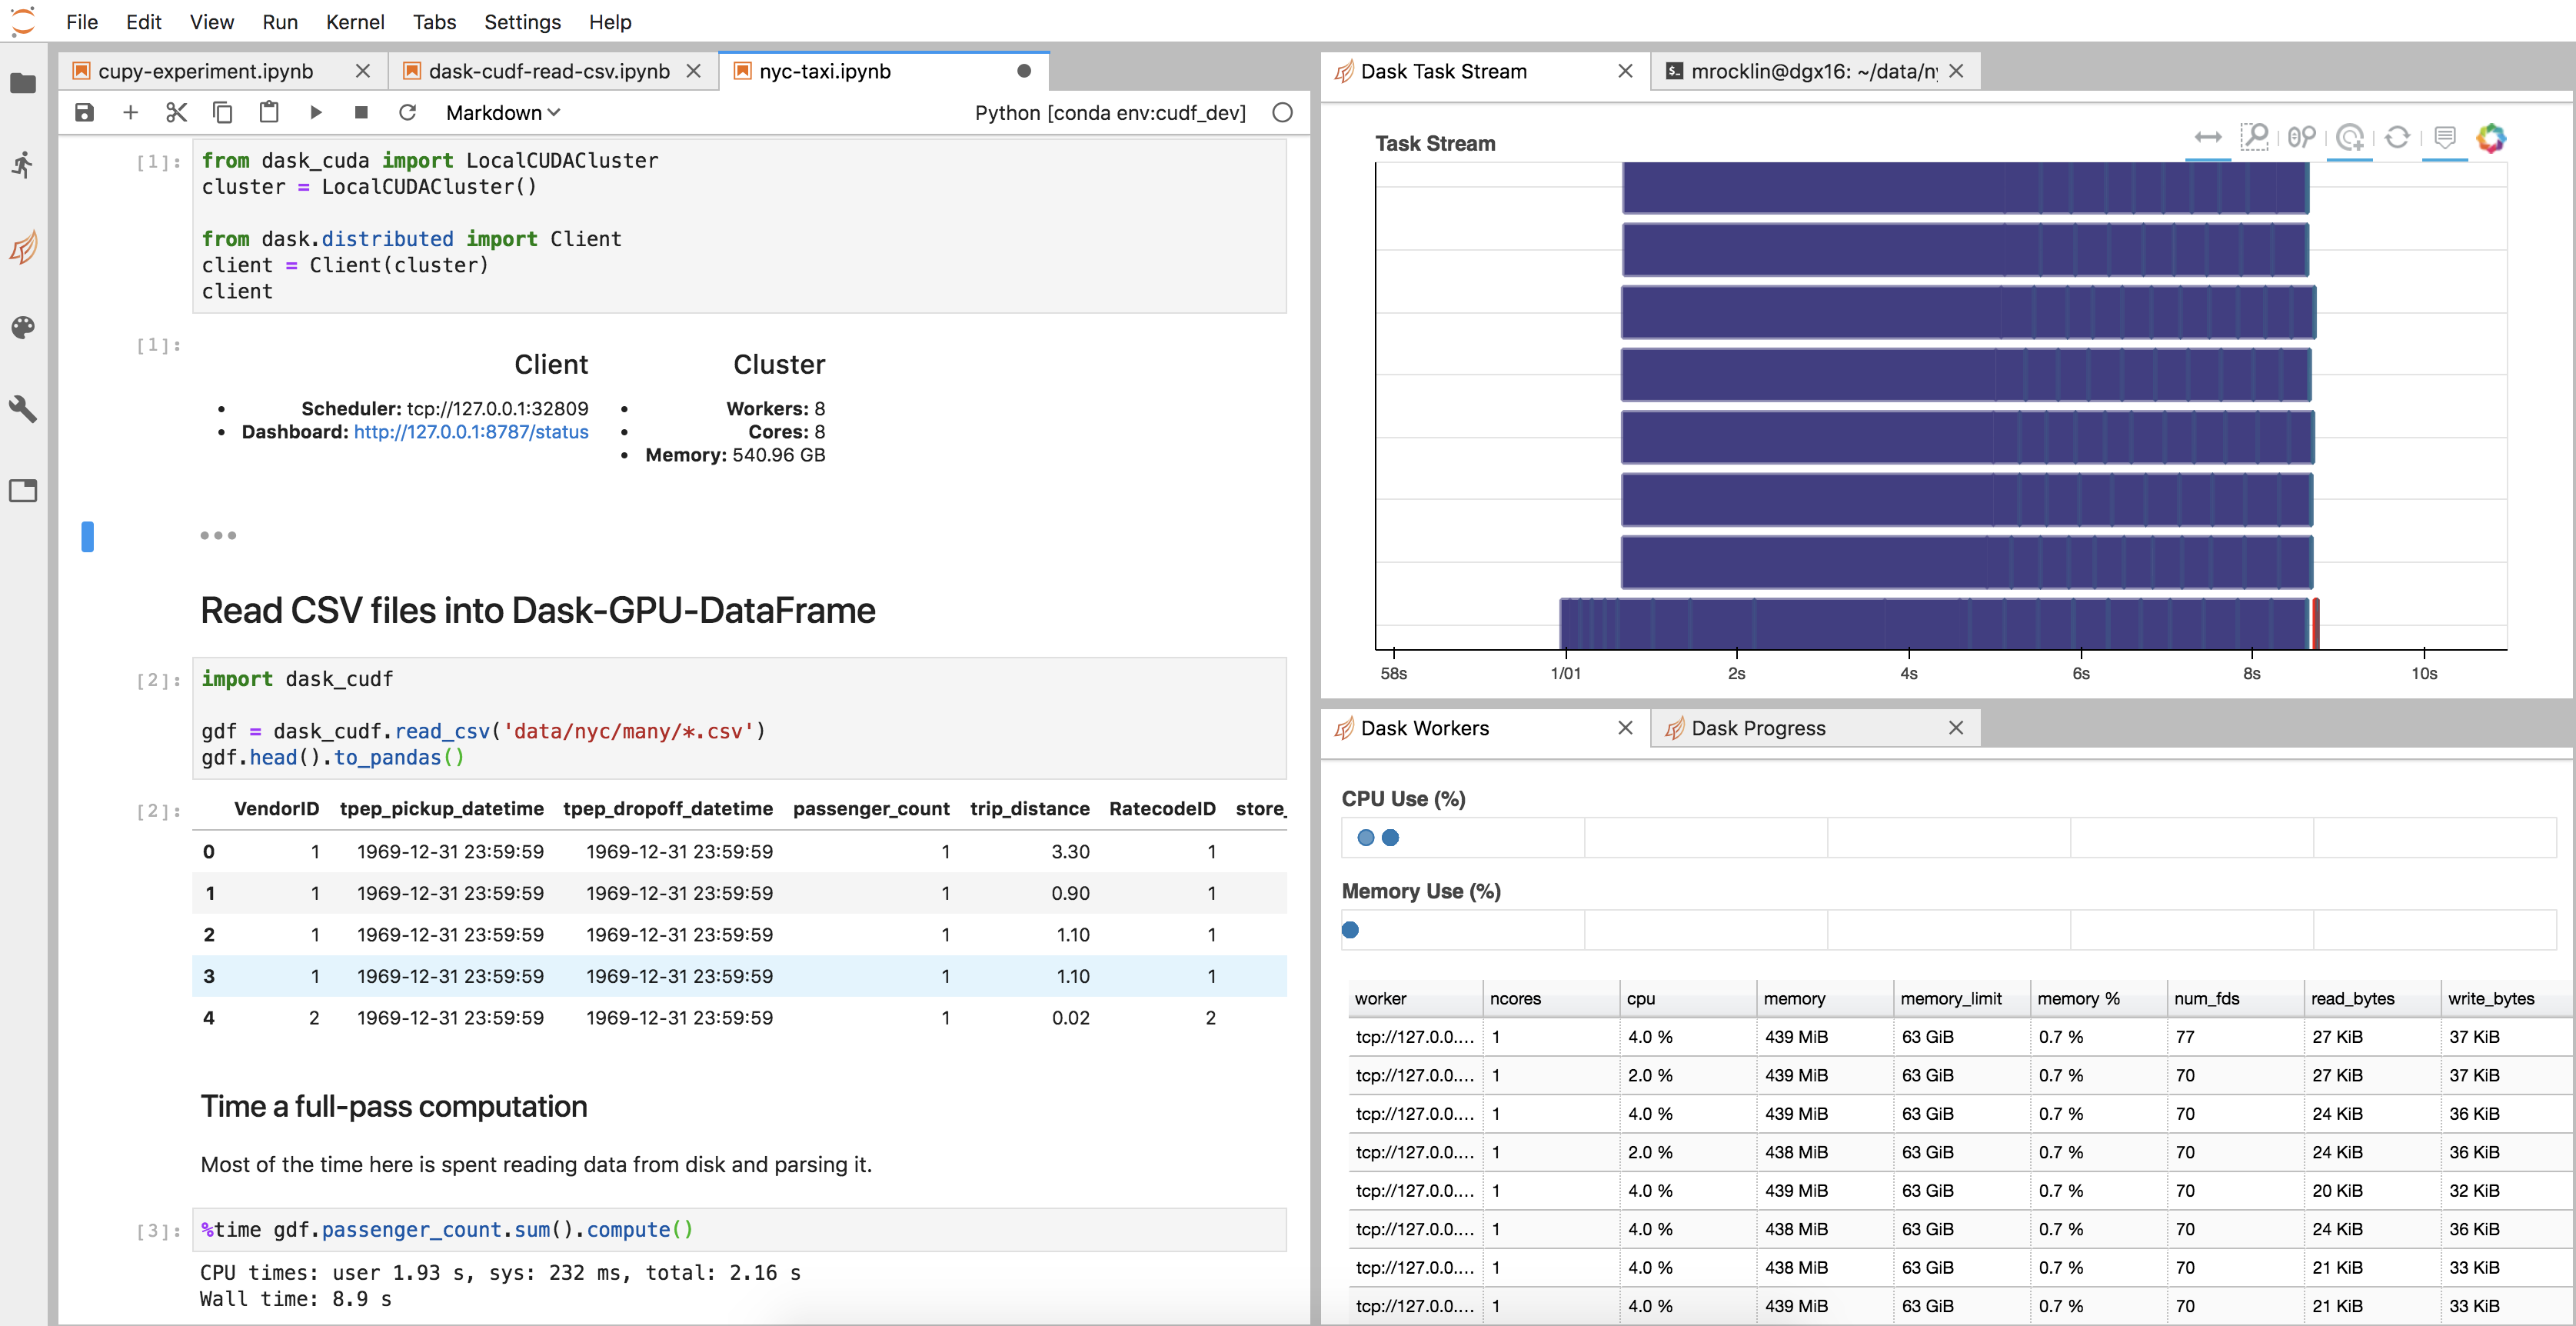
Task: Open the file browser sidebar
Action: [22, 84]
